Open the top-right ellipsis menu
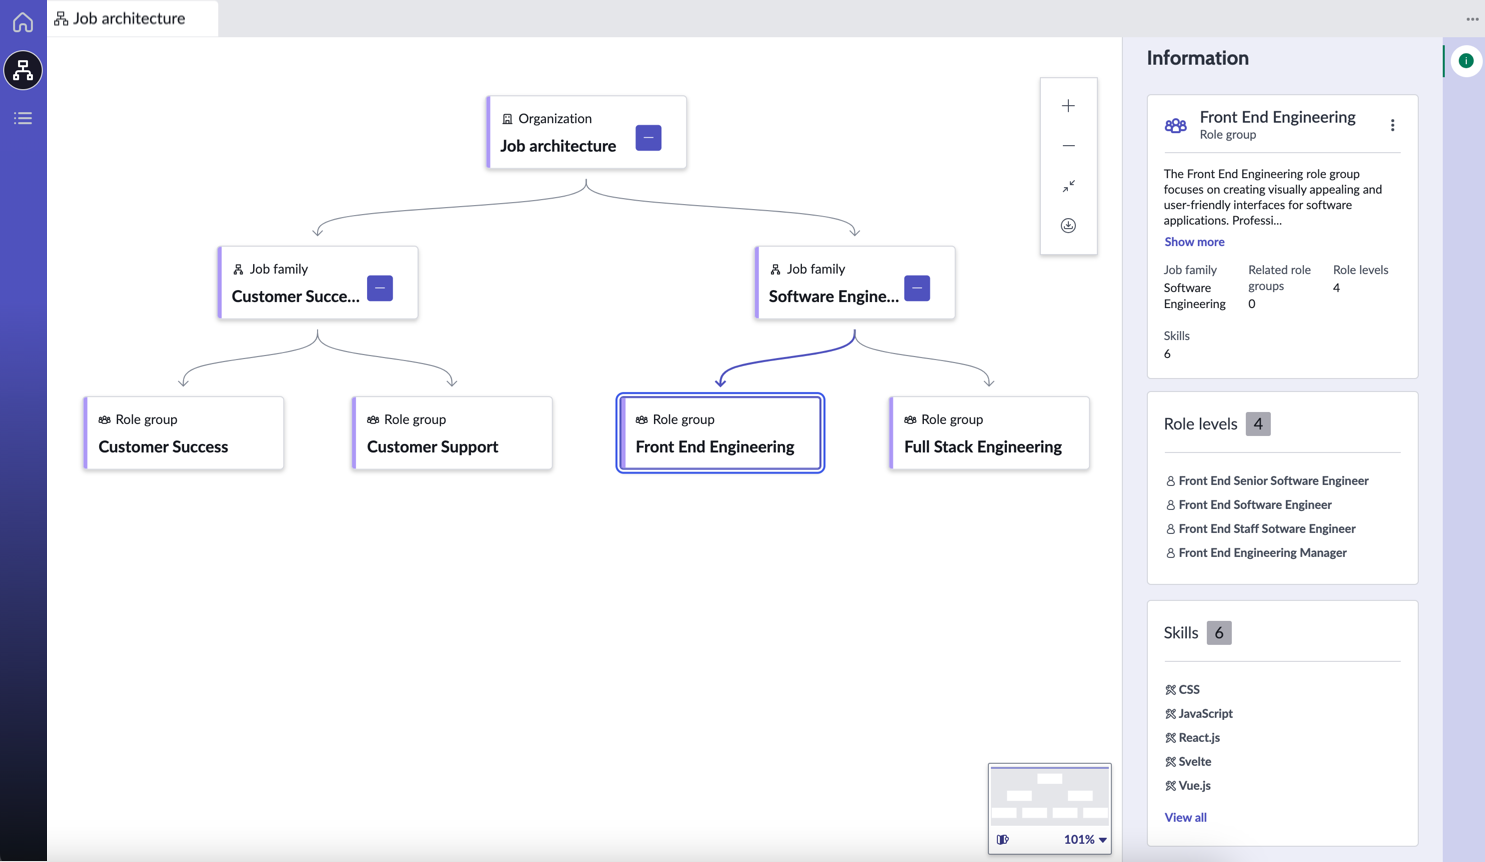 coord(1472,19)
